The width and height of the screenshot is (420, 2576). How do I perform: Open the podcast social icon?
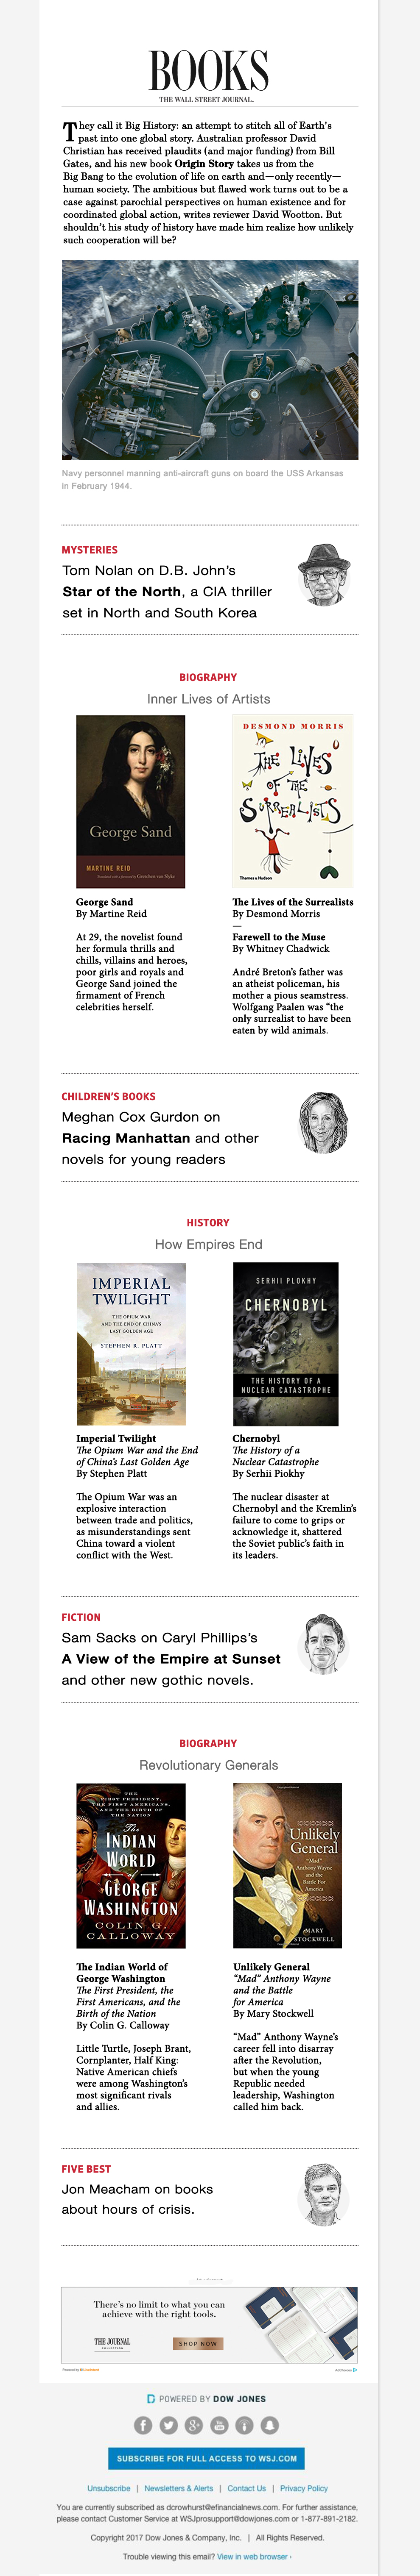pos(244,2425)
